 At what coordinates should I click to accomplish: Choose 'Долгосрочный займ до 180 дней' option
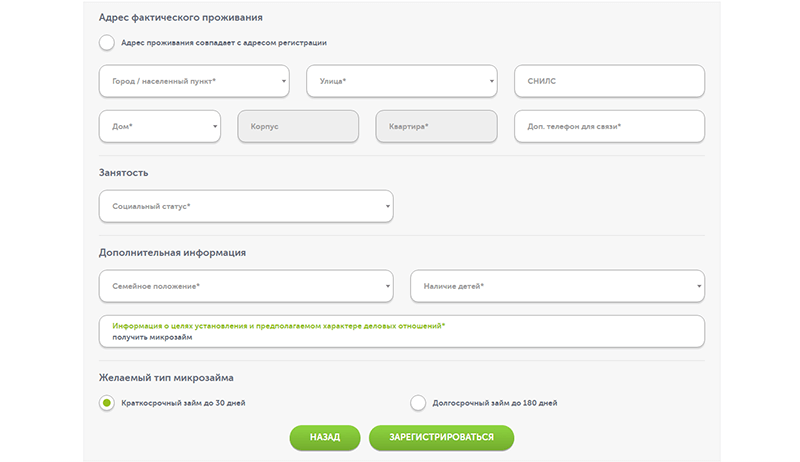click(x=418, y=403)
